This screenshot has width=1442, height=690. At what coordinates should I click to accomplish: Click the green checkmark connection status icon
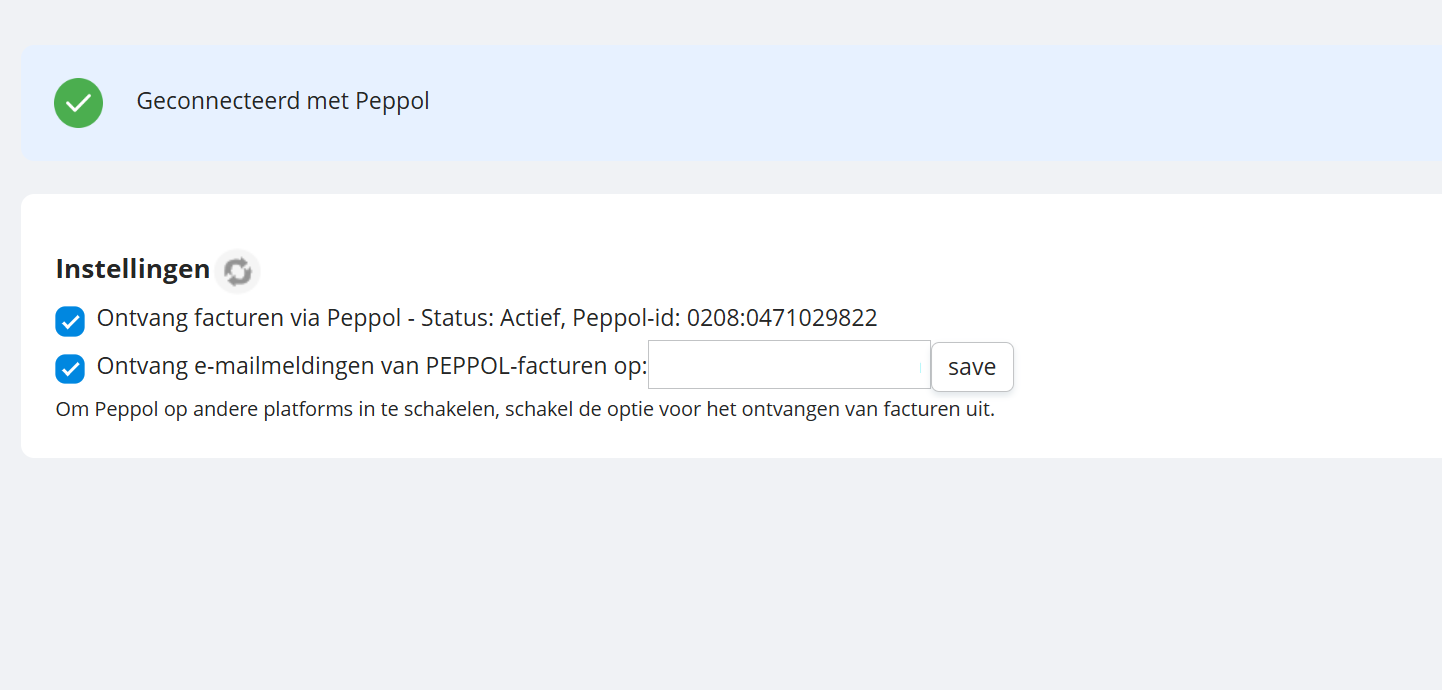(78, 102)
